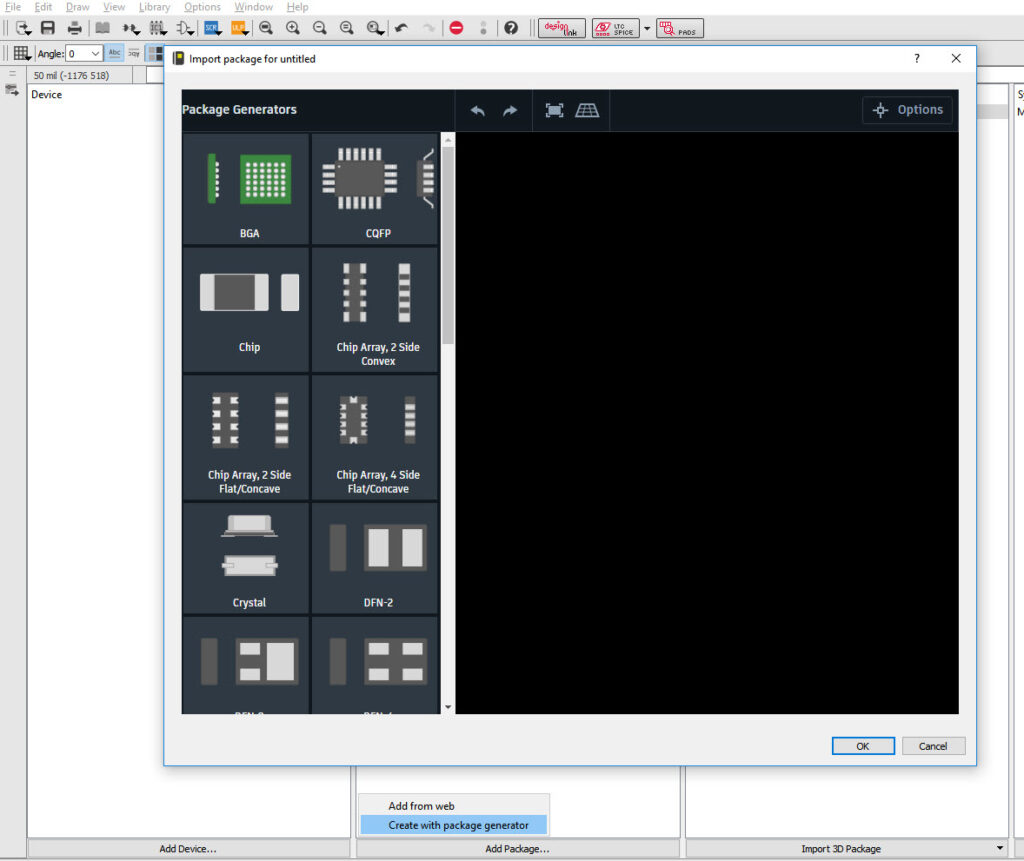Click the Help question mark icon
Viewport: 1024px width, 861px height.
(x=511, y=28)
